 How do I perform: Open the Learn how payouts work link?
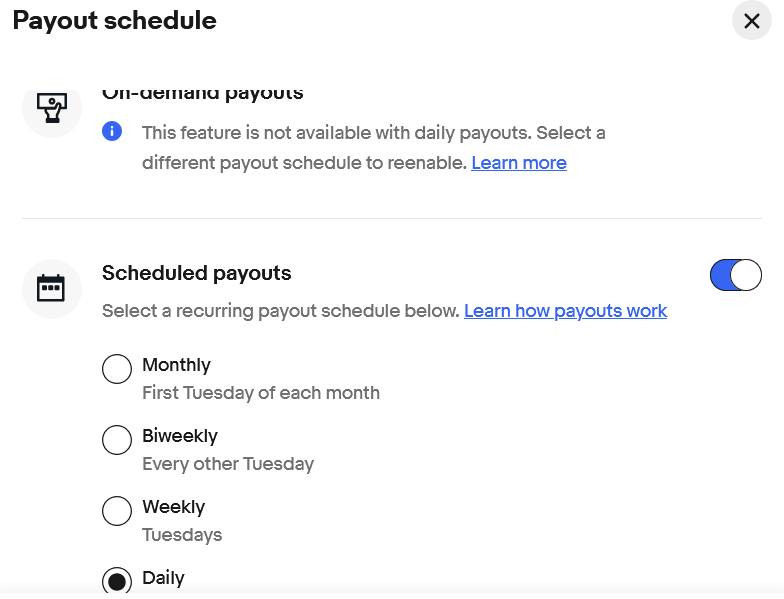[566, 311]
